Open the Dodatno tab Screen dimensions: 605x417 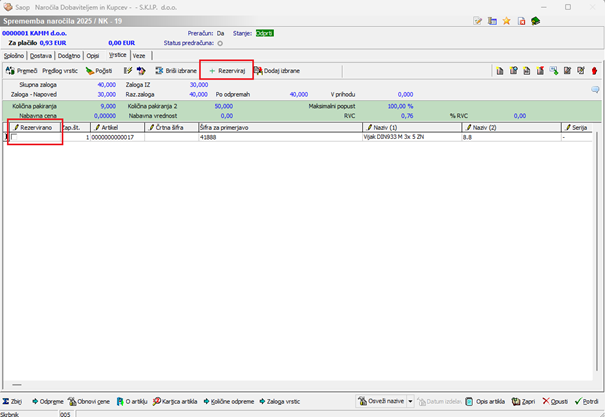click(69, 56)
